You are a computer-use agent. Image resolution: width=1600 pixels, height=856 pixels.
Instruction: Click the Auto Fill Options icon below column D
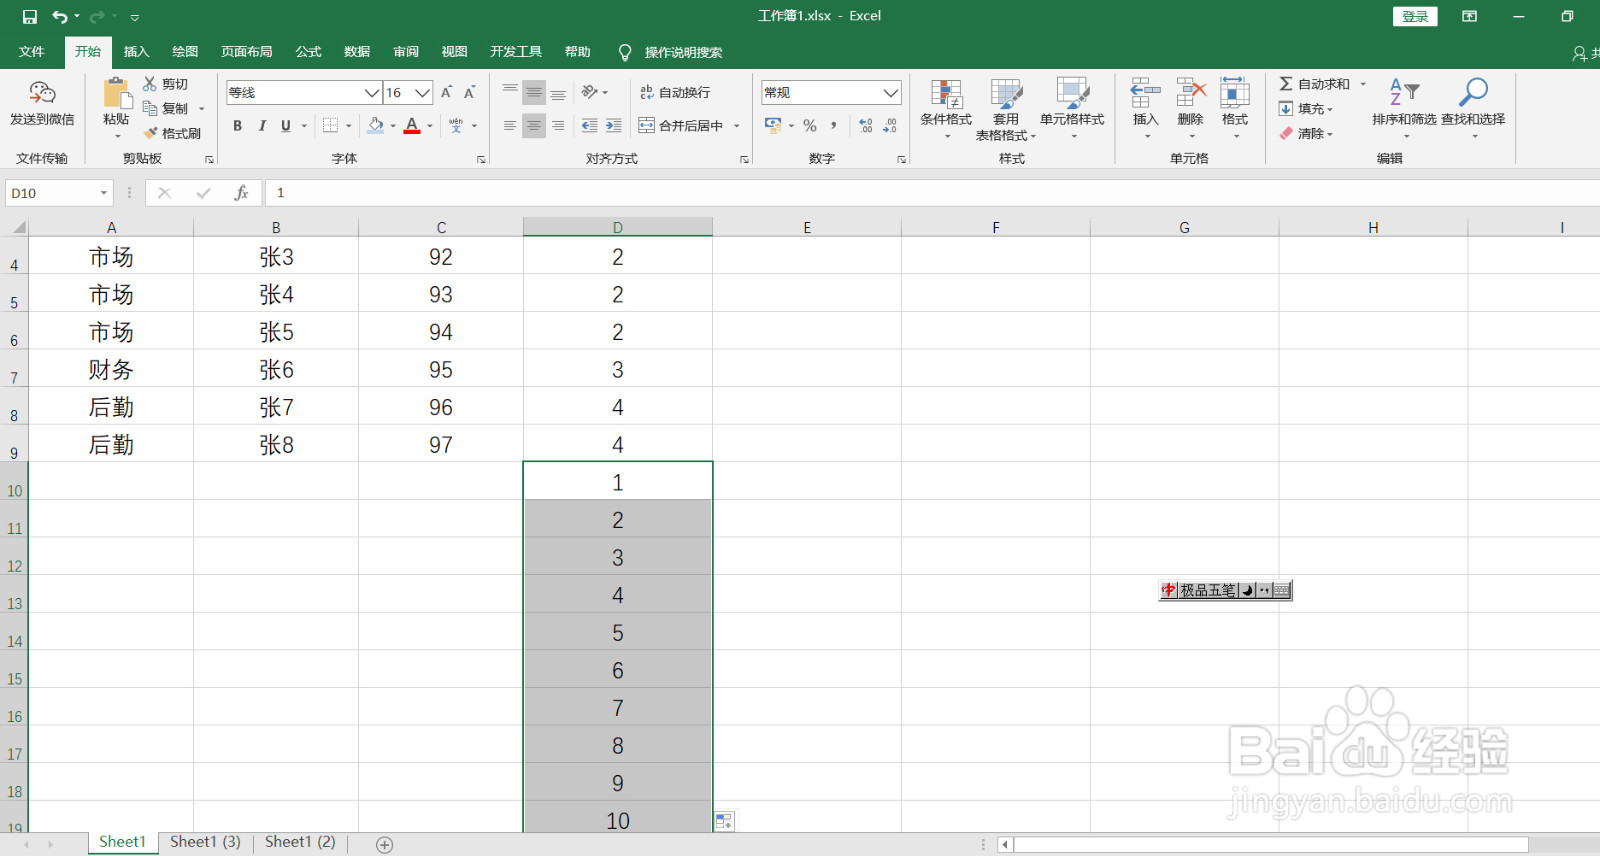[724, 821]
